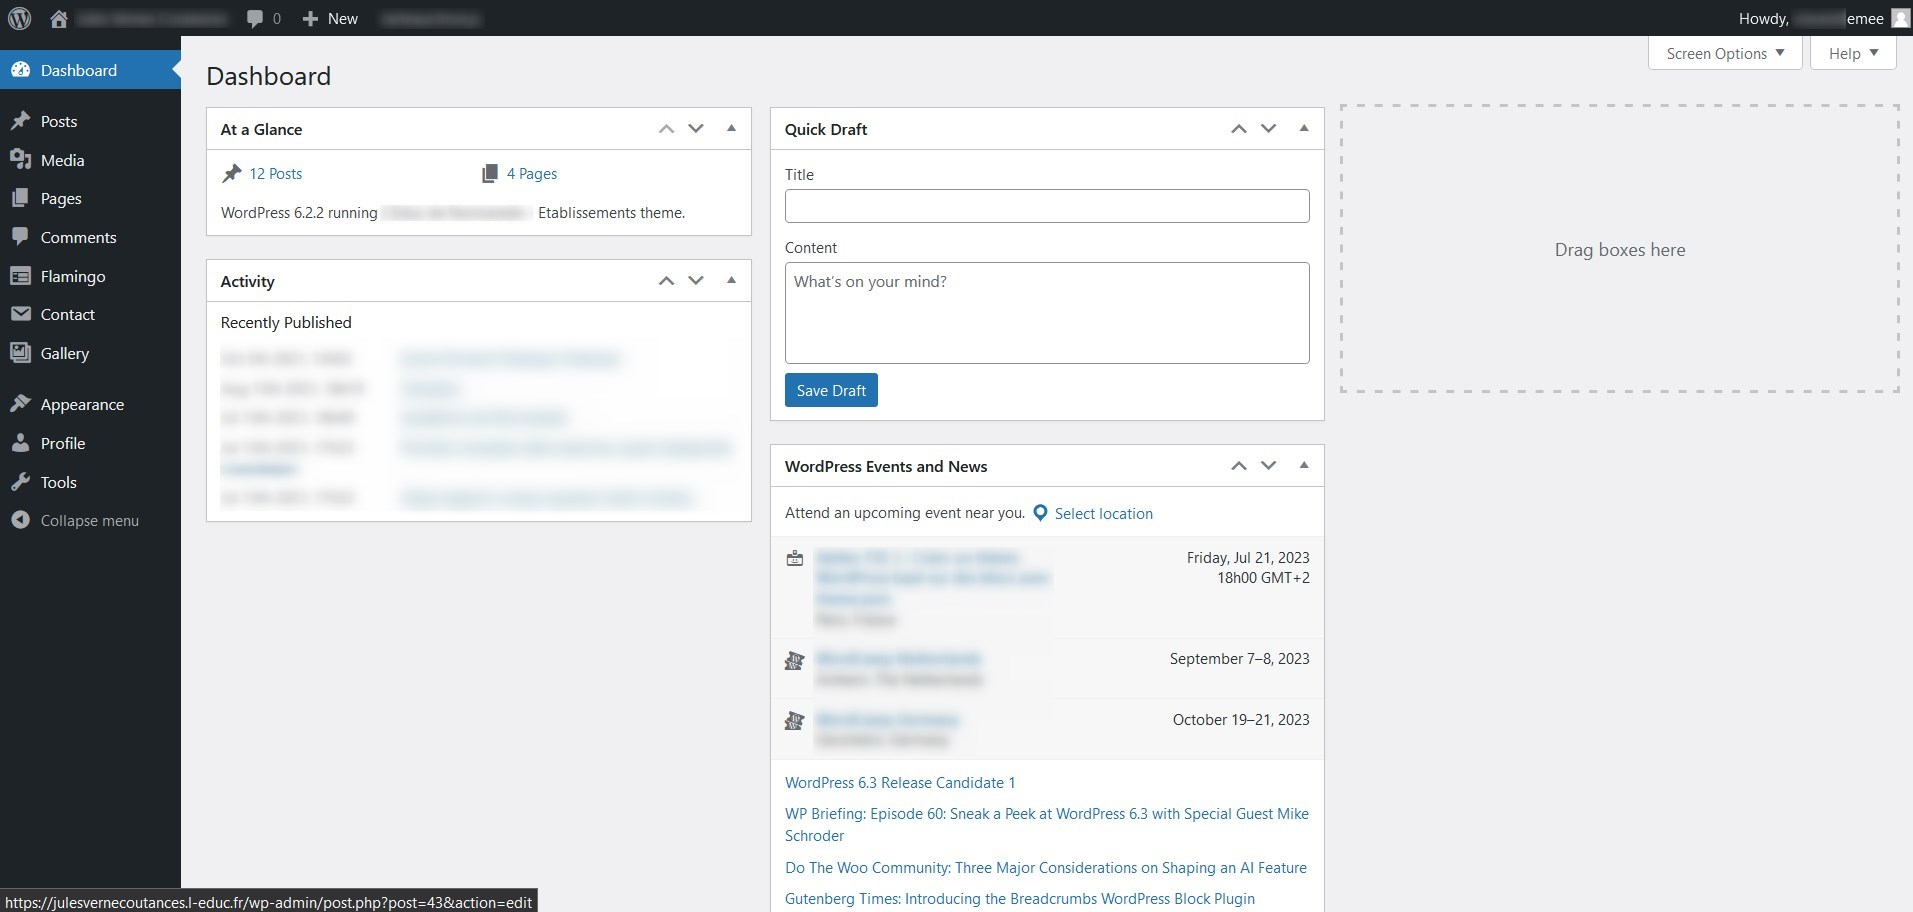Click the WordPress logo in admin bar
This screenshot has width=1913, height=912.
click(x=20, y=18)
